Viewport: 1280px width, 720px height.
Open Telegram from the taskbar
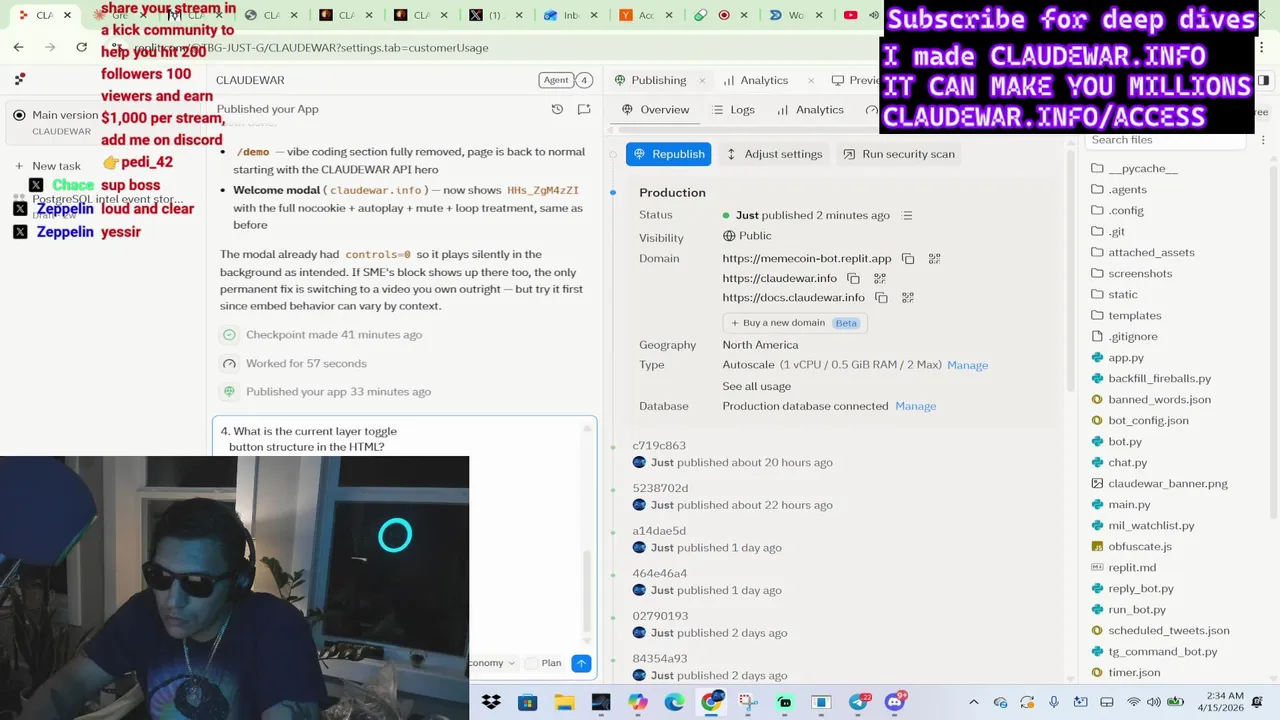coord(859,702)
